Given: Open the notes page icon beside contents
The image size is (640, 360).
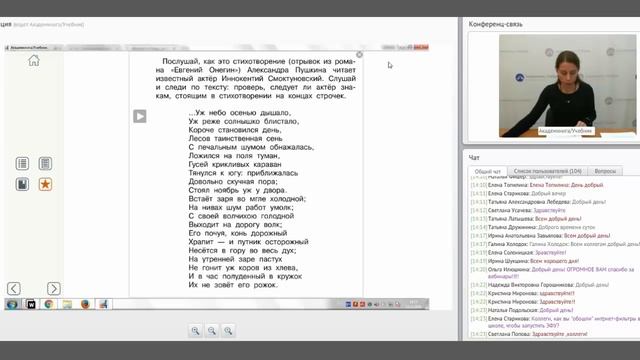Looking at the screenshot, I should [x=45, y=164].
